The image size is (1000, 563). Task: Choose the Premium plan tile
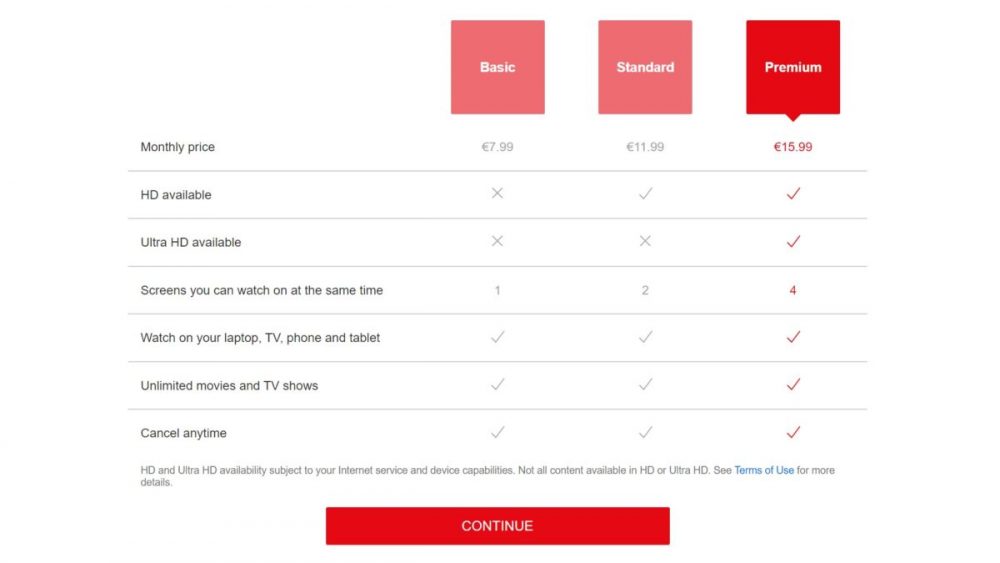[793, 67]
